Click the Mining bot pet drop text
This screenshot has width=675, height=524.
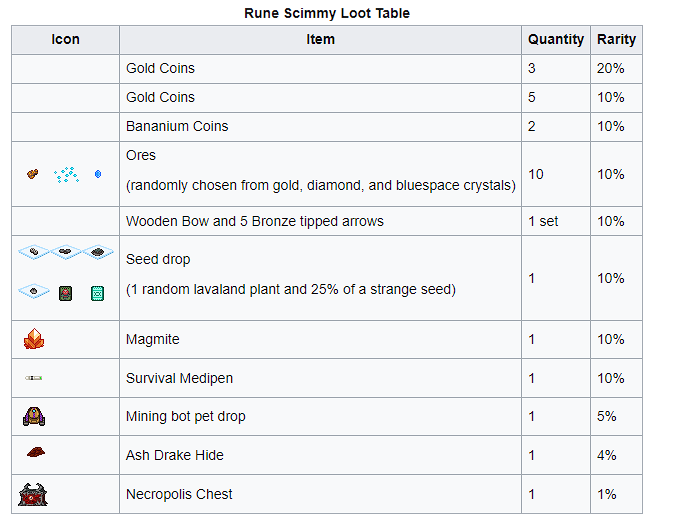(x=185, y=416)
